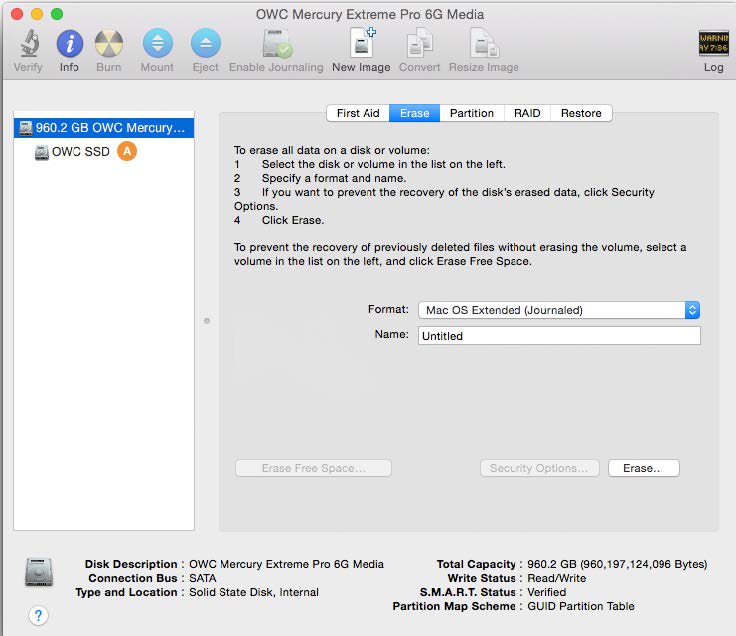Click the green zoom window button

(57, 14)
